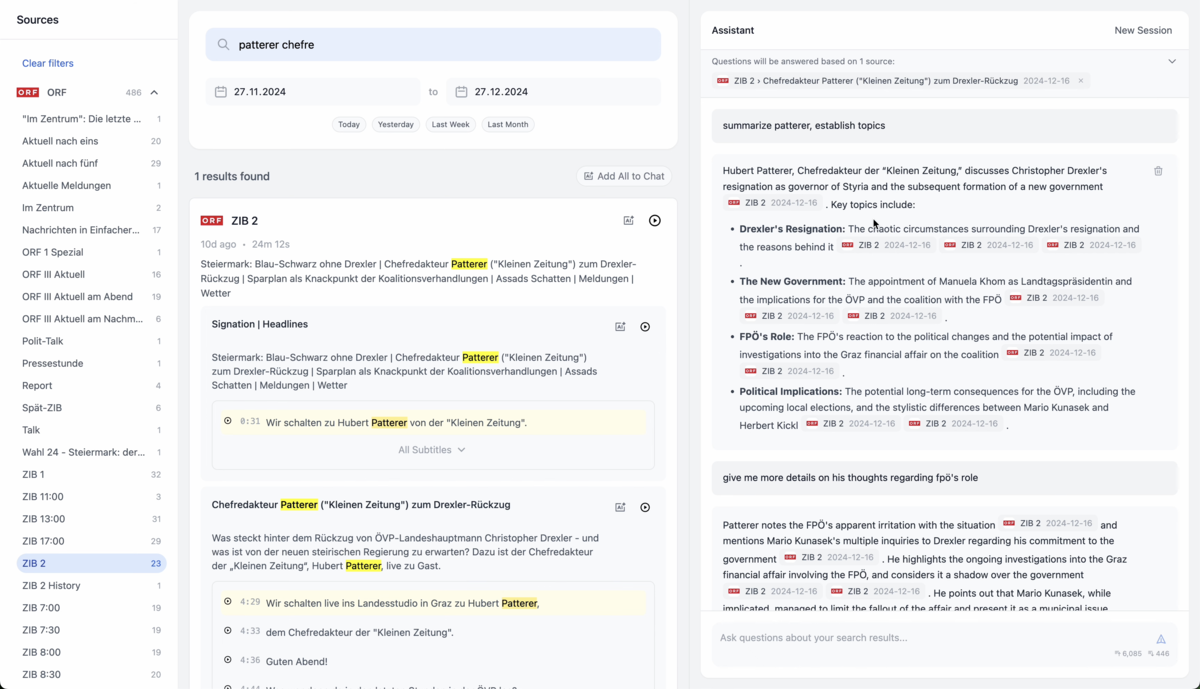Open the start date calendar picker

(x=221, y=92)
